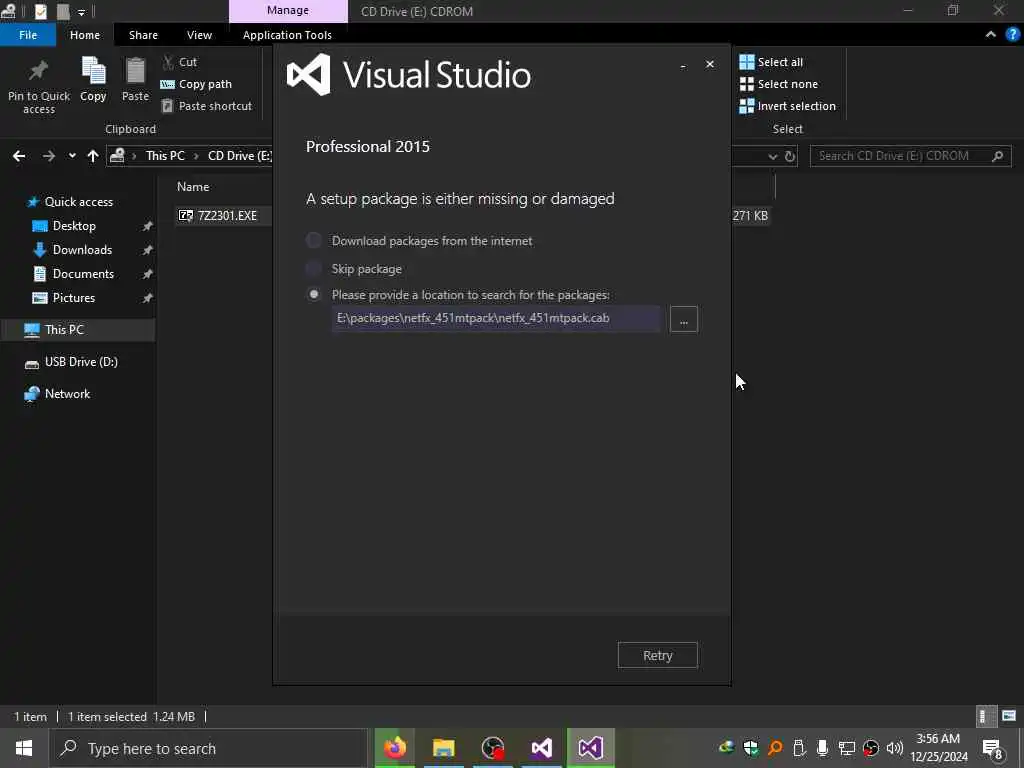Open the browse (...) button for package location
The image size is (1024, 768).
pos(684,319)
